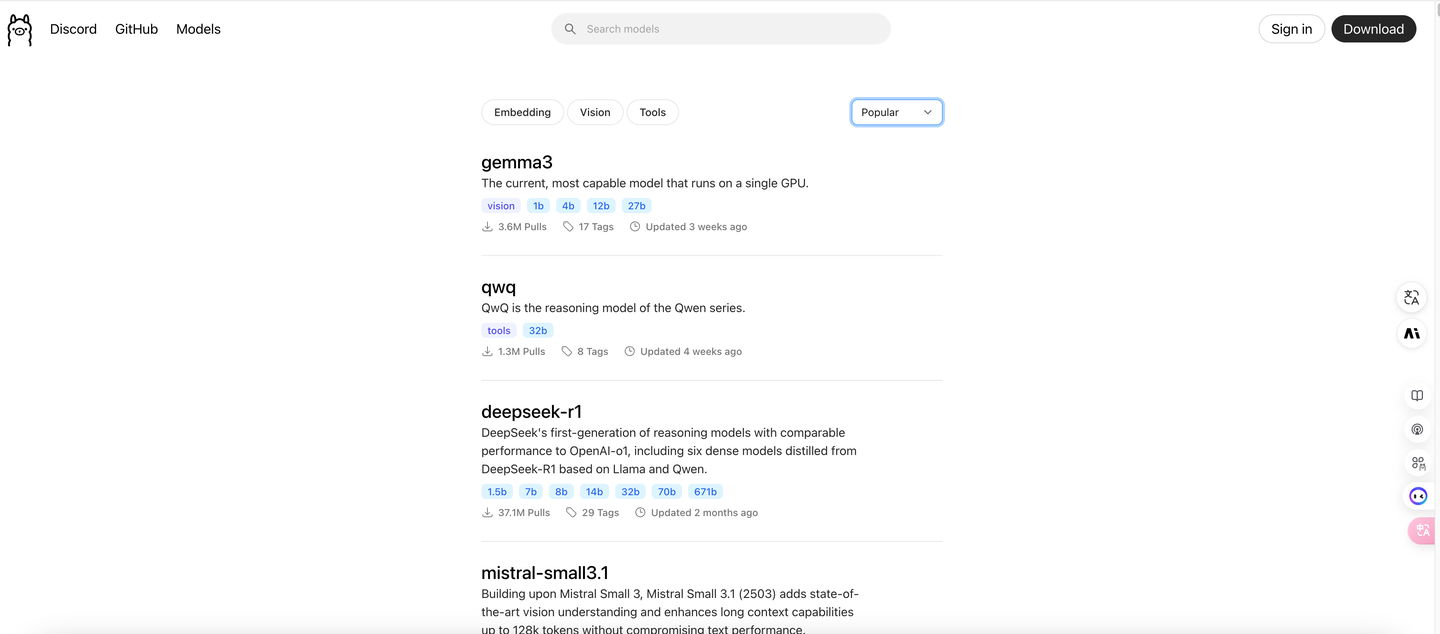Toggle the Embedding filter
The image size is (1440, 634).
522,112
